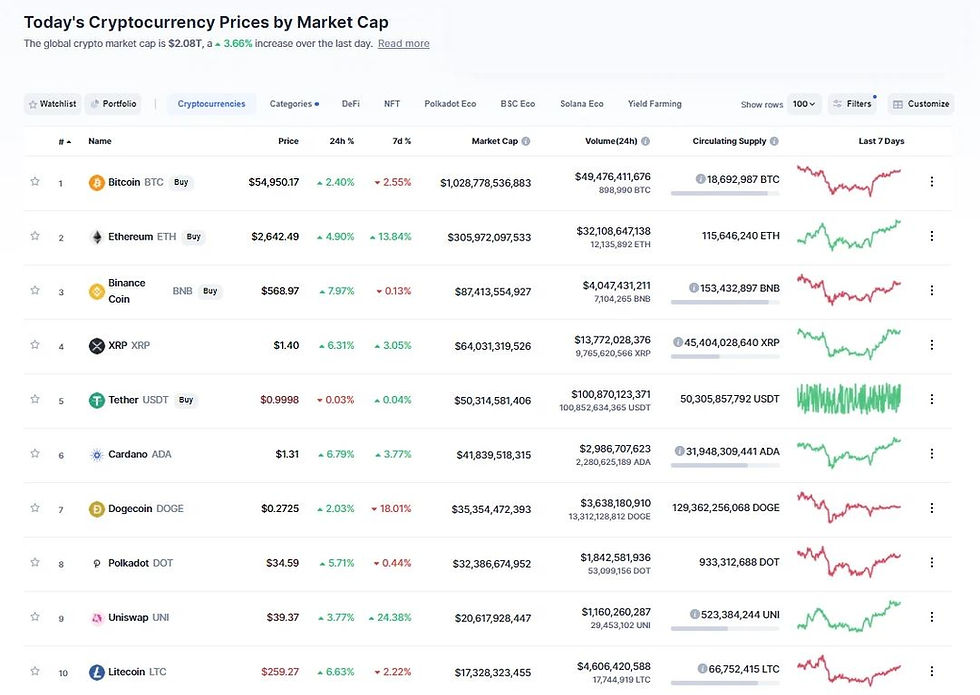This screenshot has height=695, width=980.
Task: Open the three-dot menu for Cardano
Action: coord(931,453)
